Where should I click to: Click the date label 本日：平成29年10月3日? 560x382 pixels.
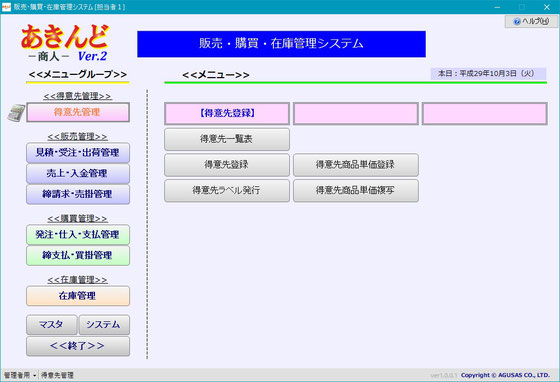pos(488,74)
